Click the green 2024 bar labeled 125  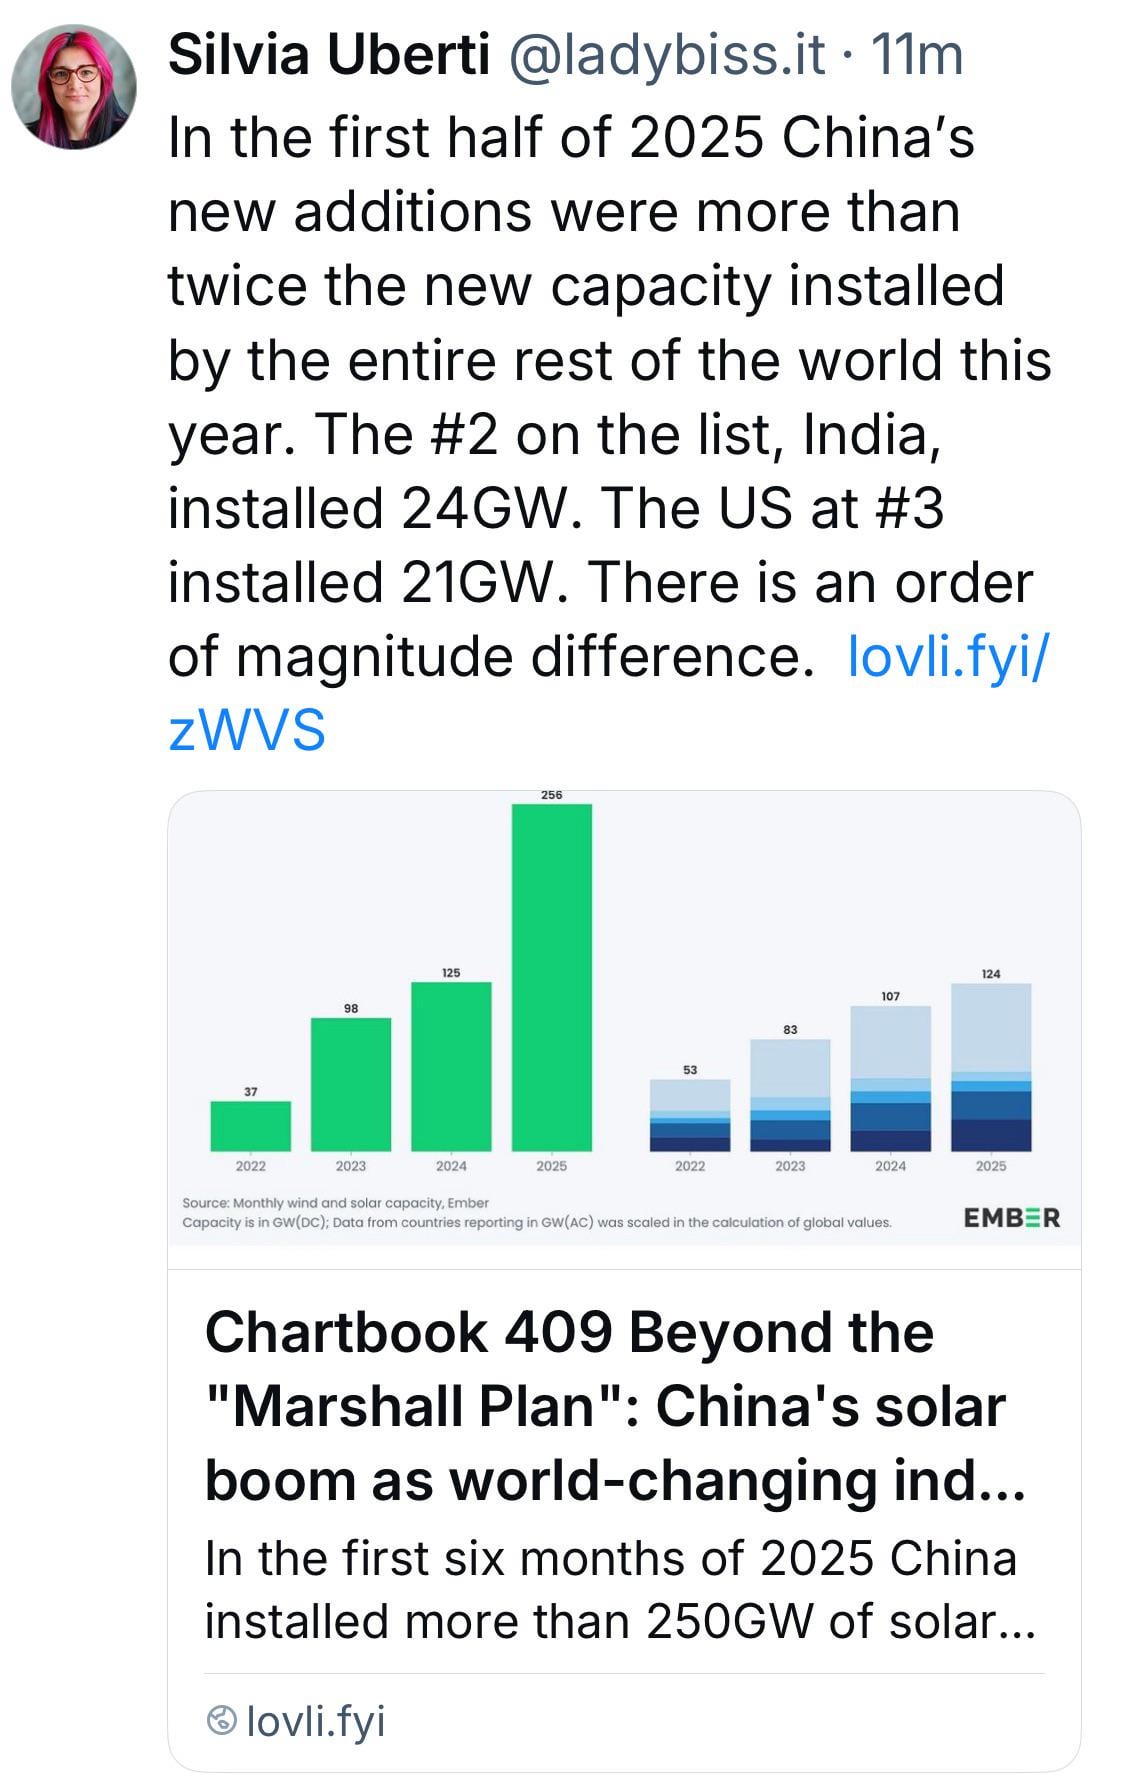pos(451,1066)
